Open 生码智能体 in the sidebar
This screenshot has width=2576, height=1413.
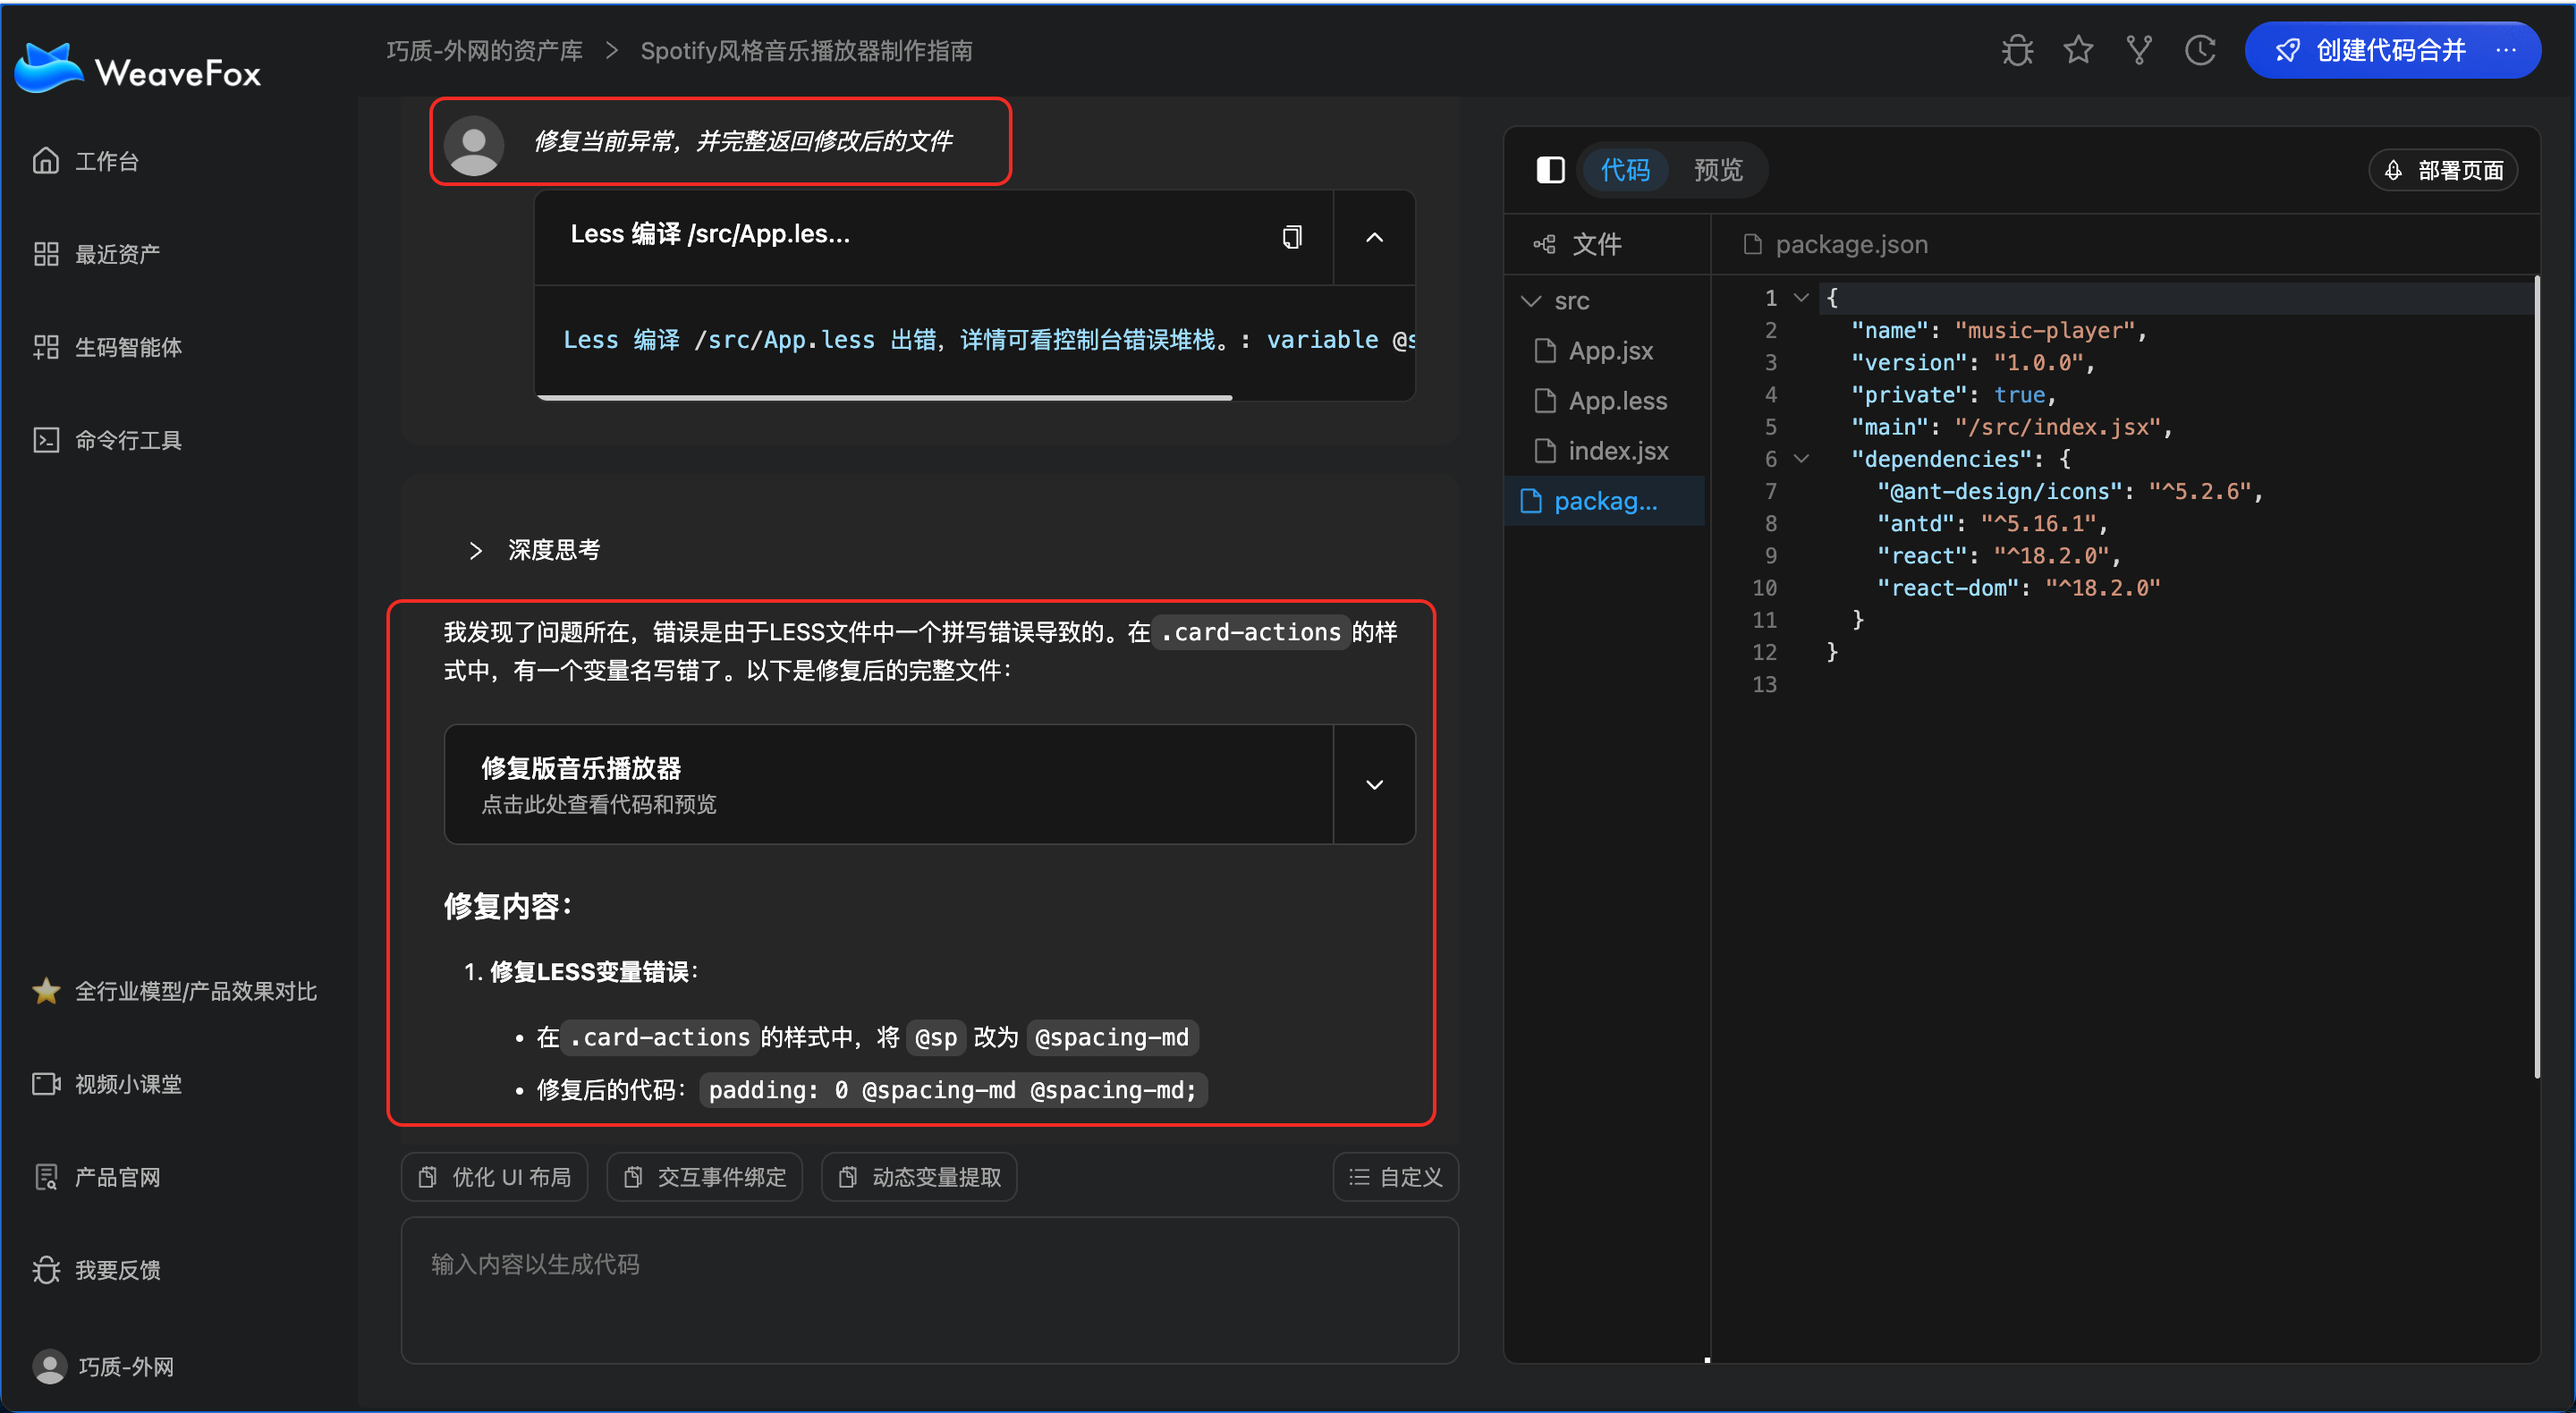point(127,347)
